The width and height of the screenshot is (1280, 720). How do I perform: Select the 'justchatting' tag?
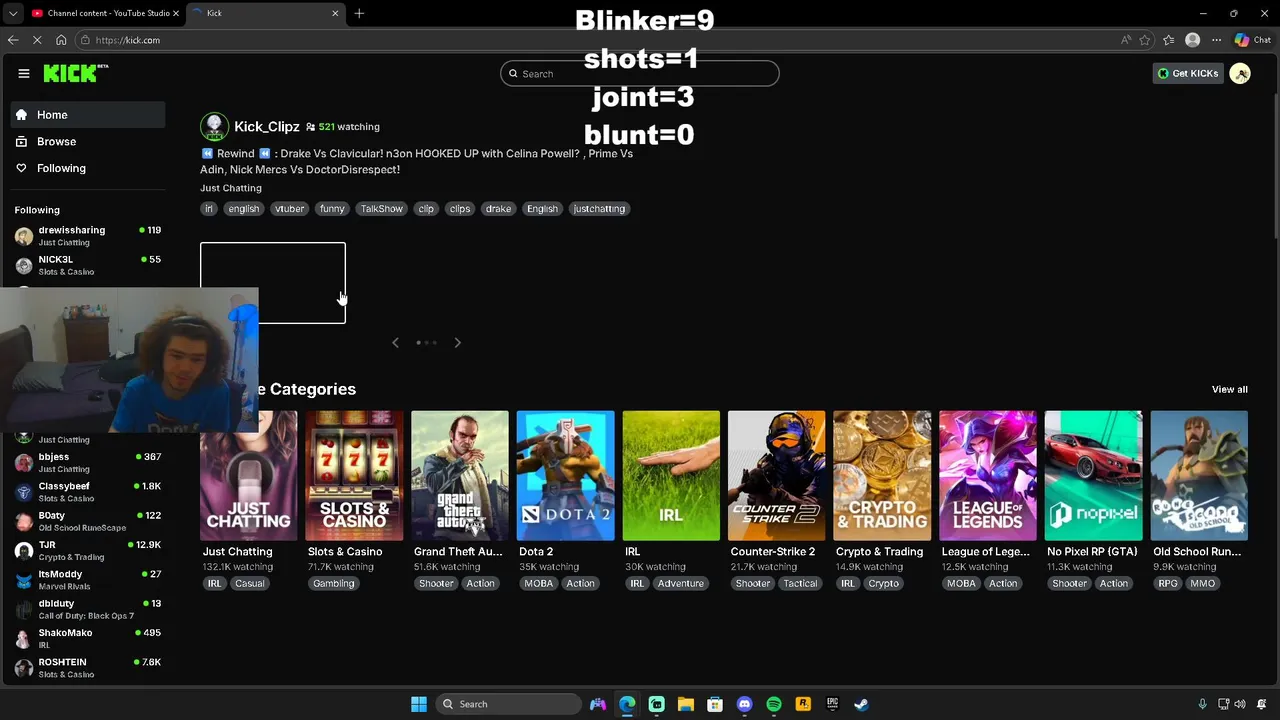point(599,209)
